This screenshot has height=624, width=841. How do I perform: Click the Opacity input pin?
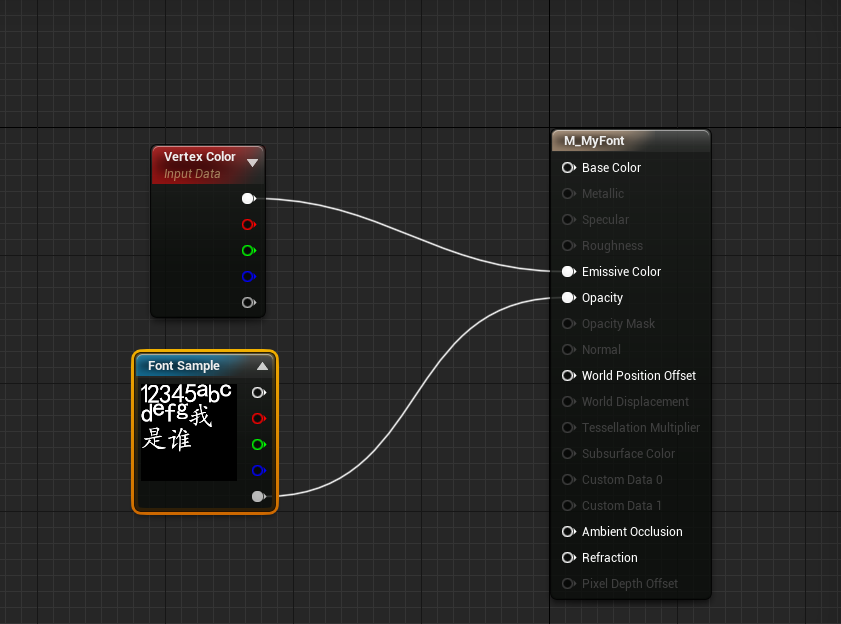569,298
